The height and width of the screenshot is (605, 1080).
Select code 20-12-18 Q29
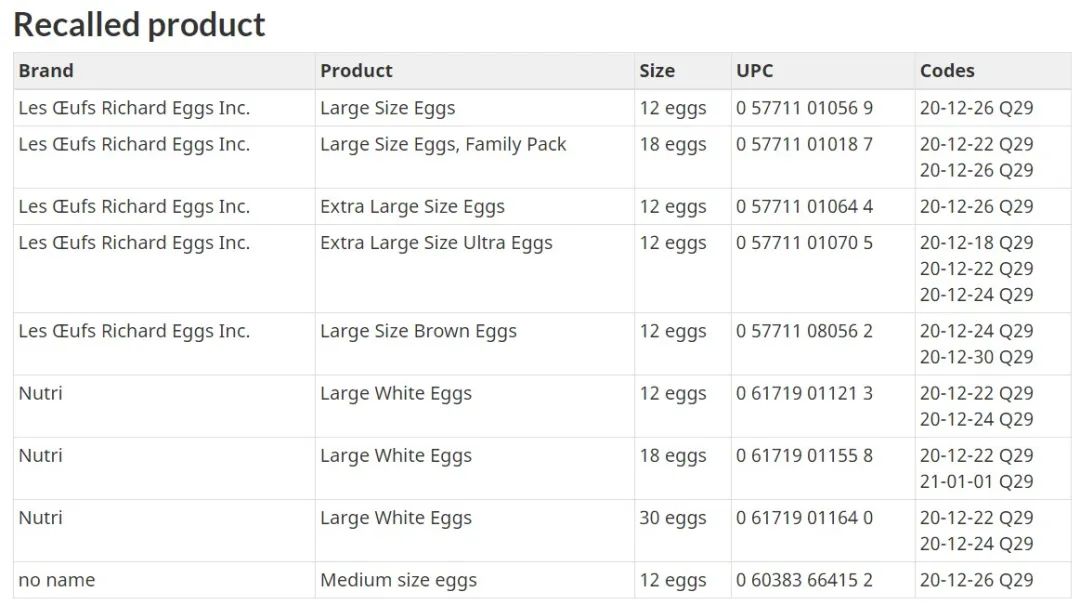(x=976, y=243)
